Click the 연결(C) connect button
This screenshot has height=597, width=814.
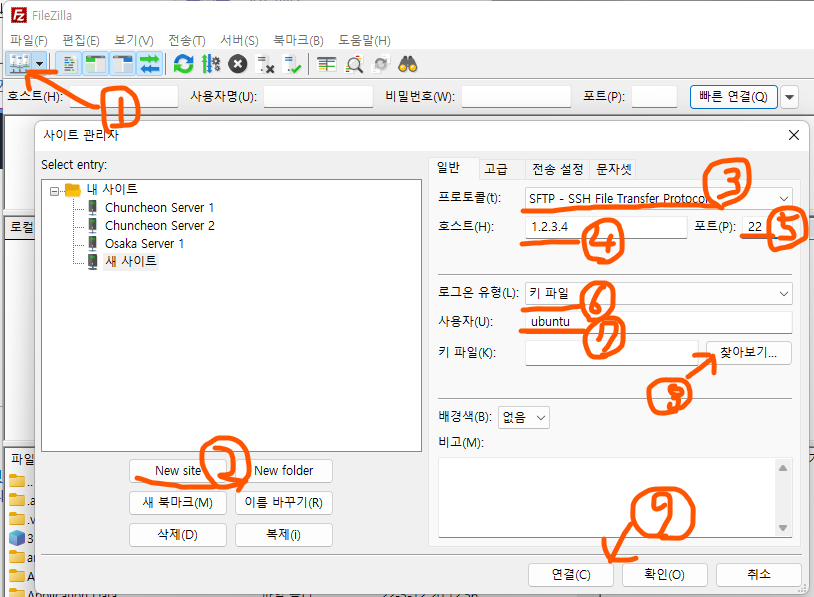(x=571, y=575)
